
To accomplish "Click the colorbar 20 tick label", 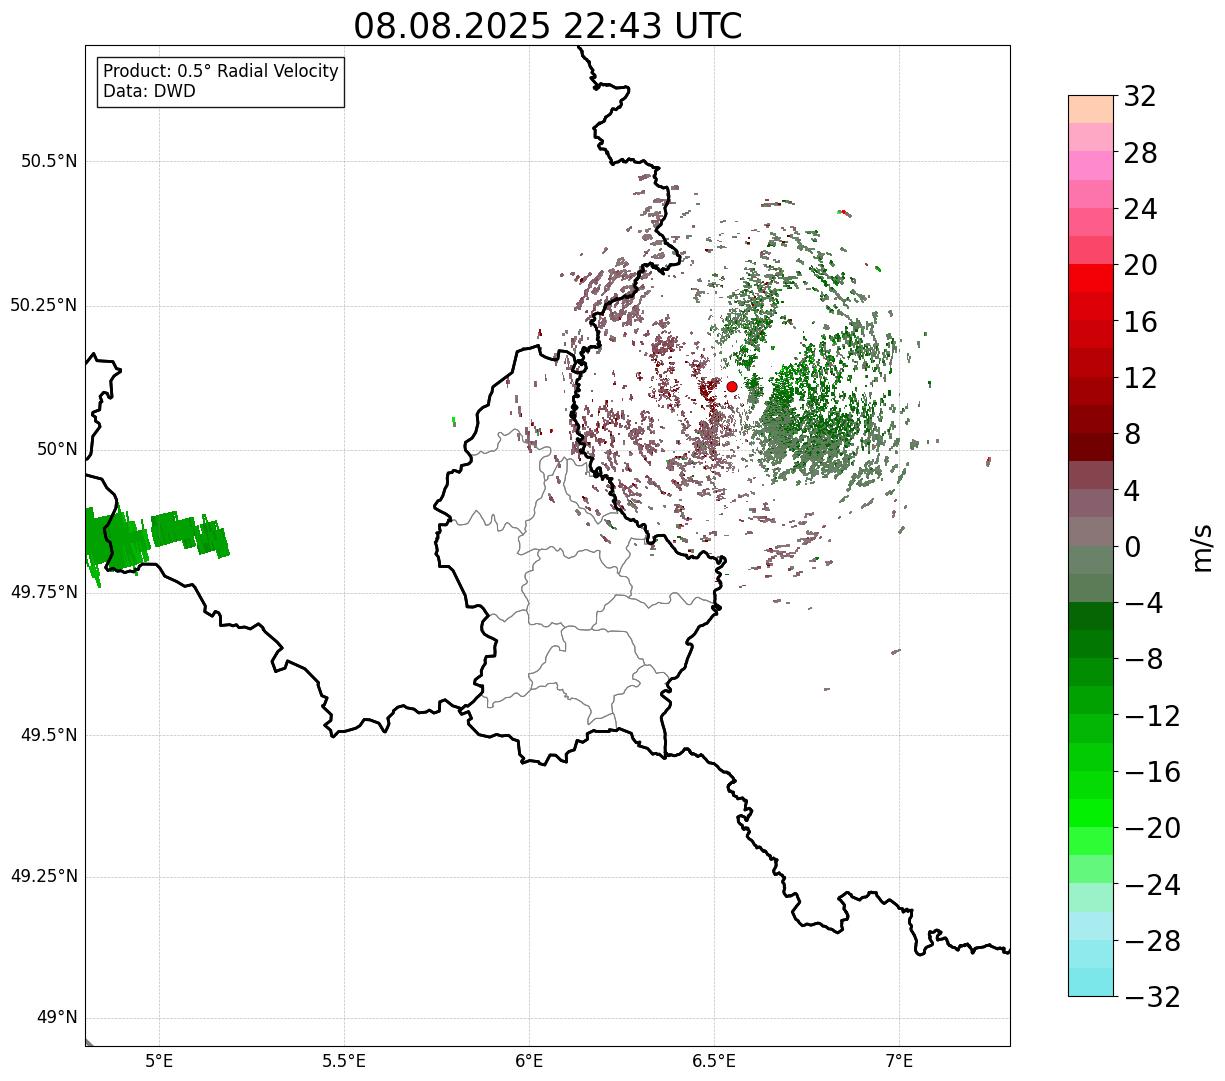I will (1140, 265).
